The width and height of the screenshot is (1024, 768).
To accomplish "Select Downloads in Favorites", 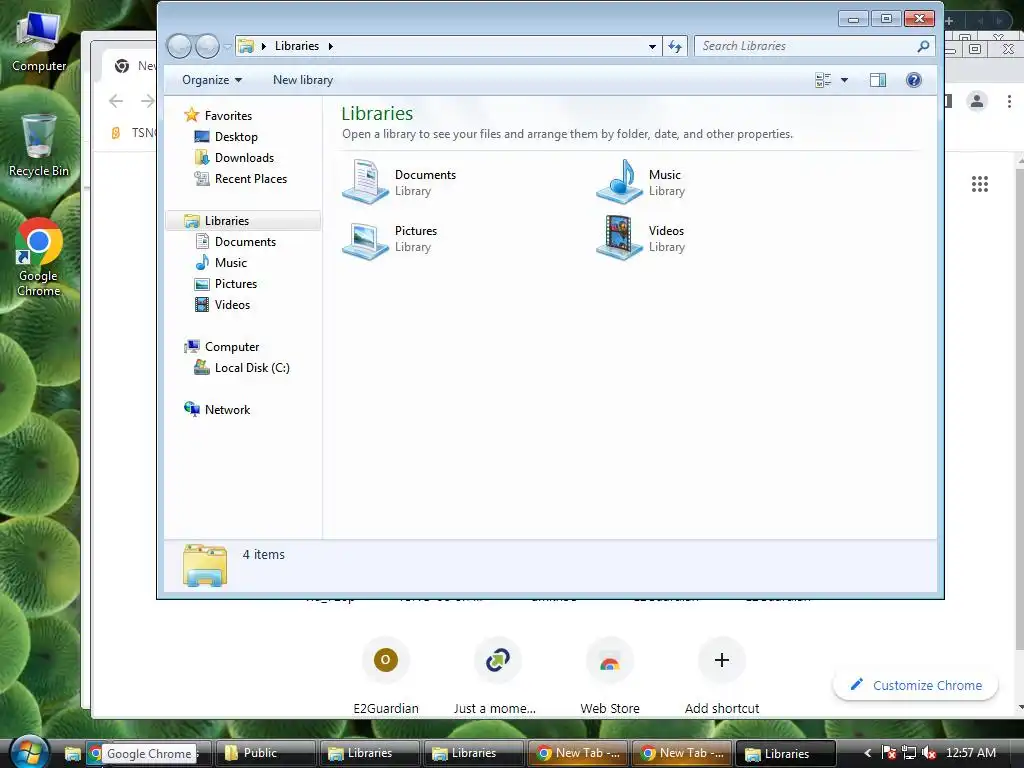I will (244, 157).
